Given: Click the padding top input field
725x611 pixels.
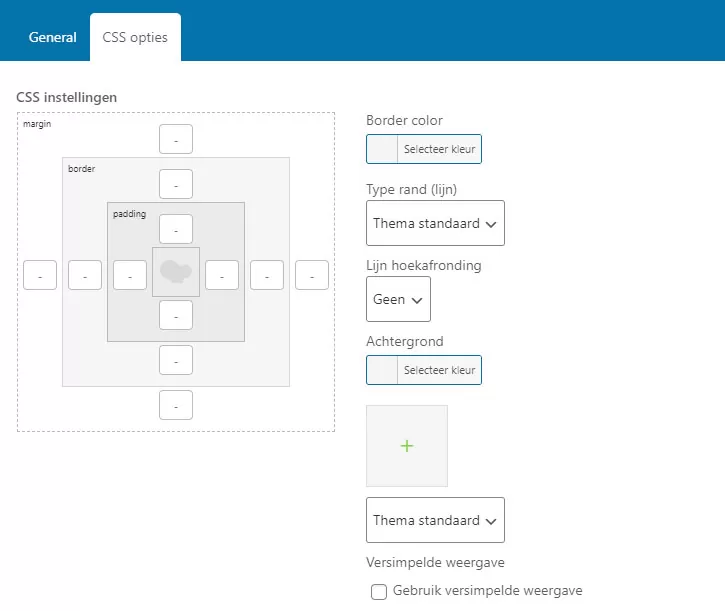Looking at the screenshot, I should 176,230.
